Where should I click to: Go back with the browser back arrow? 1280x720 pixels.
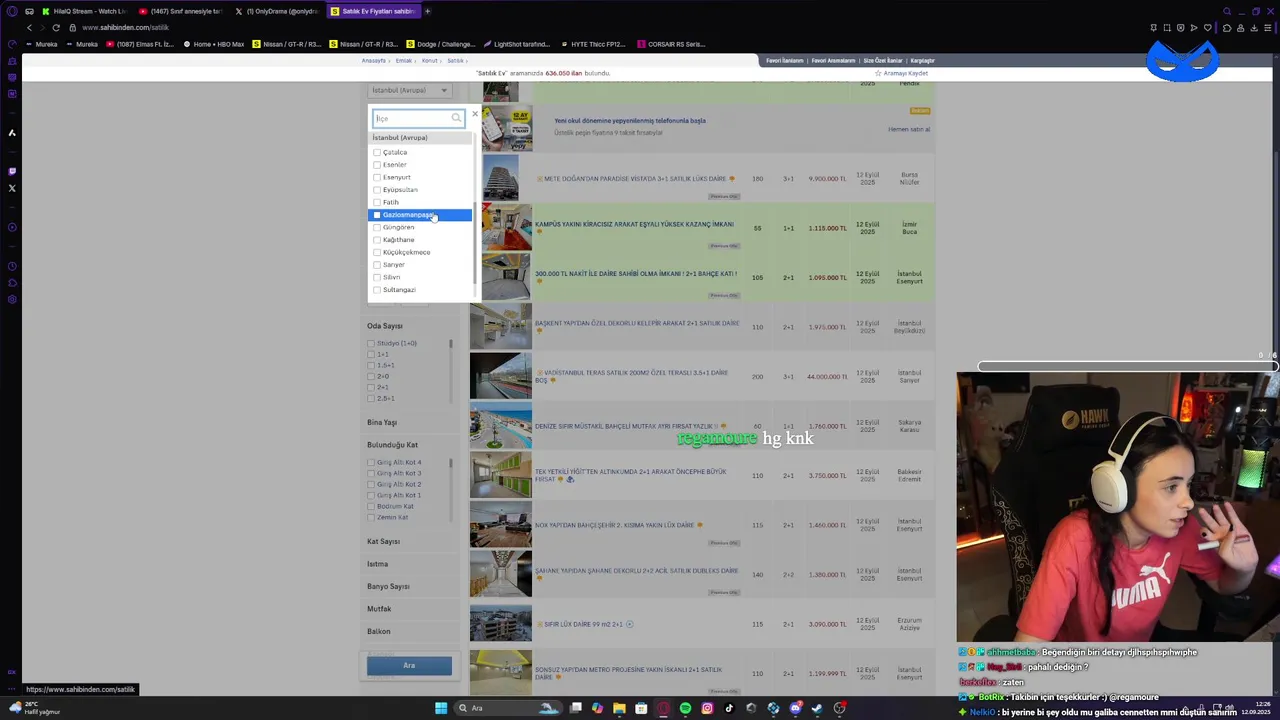[29, 28]
